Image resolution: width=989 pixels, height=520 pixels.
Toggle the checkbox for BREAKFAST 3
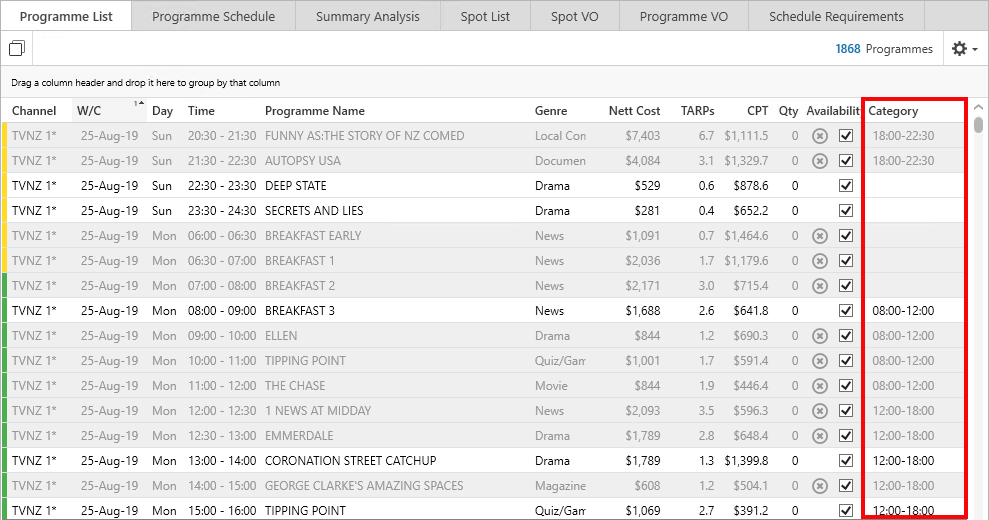pos(846,310)
